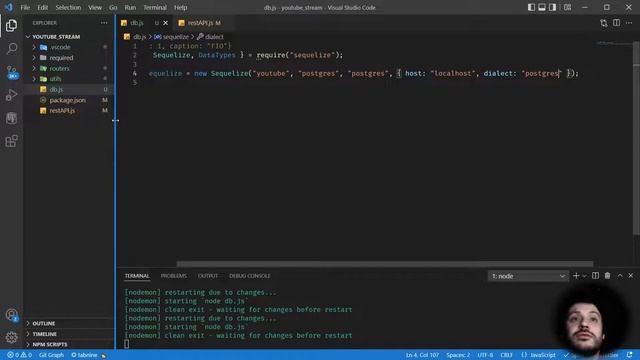Open the Go menu
This screenshot has width=640, height=360.
[x=113, y=7]
